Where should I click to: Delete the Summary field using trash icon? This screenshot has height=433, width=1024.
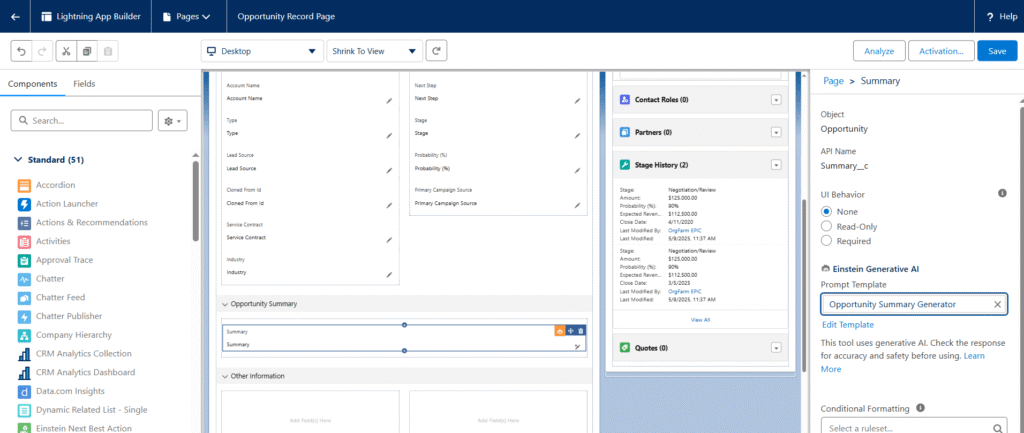coord(581,331)
